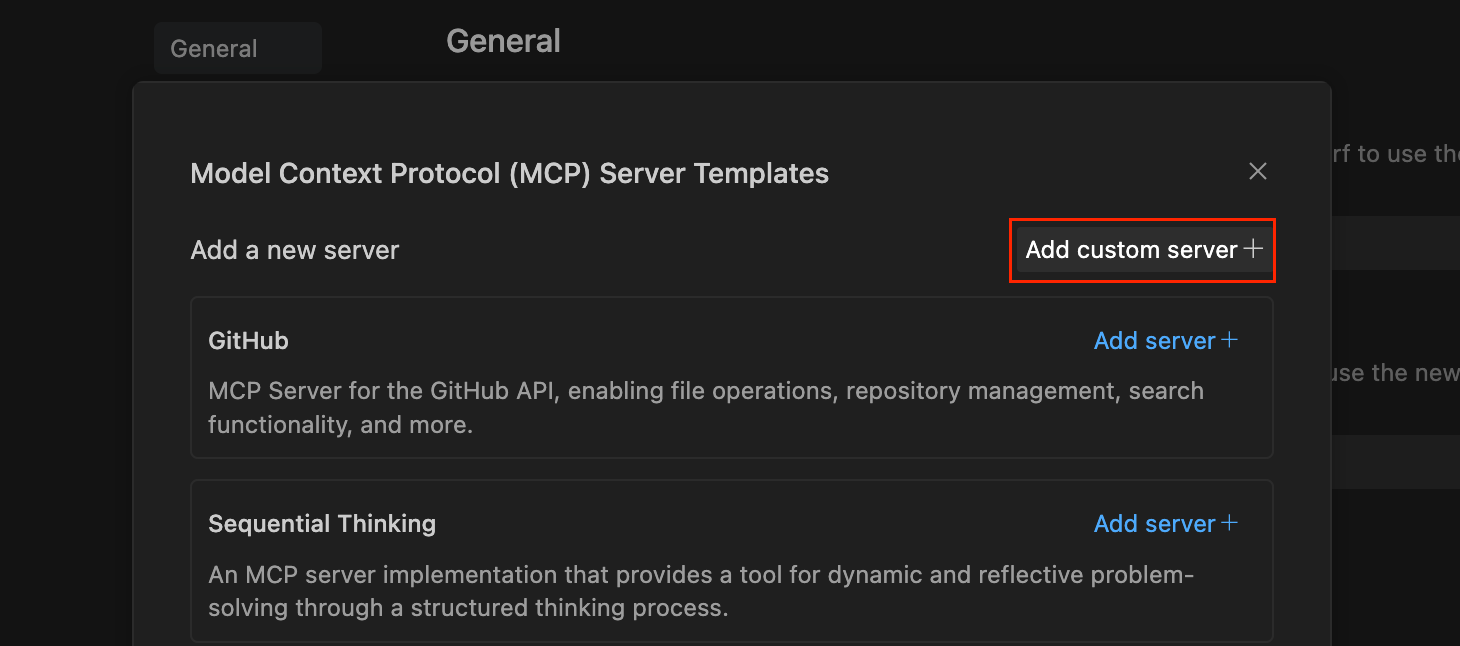The image size is (1460, 646).
Task: Click the "Add a new server" label
Action: click(x=294, y=250)
